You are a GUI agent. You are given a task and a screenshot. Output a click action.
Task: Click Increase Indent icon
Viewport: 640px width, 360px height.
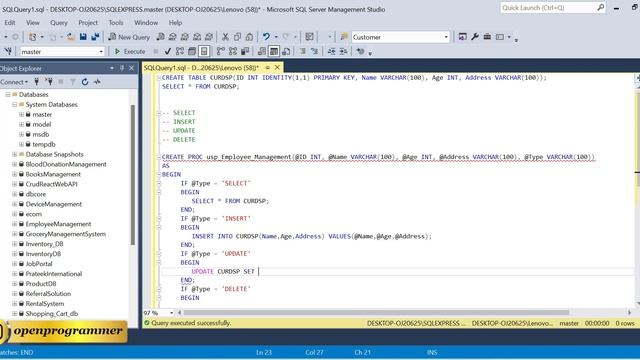pos(343,51)
